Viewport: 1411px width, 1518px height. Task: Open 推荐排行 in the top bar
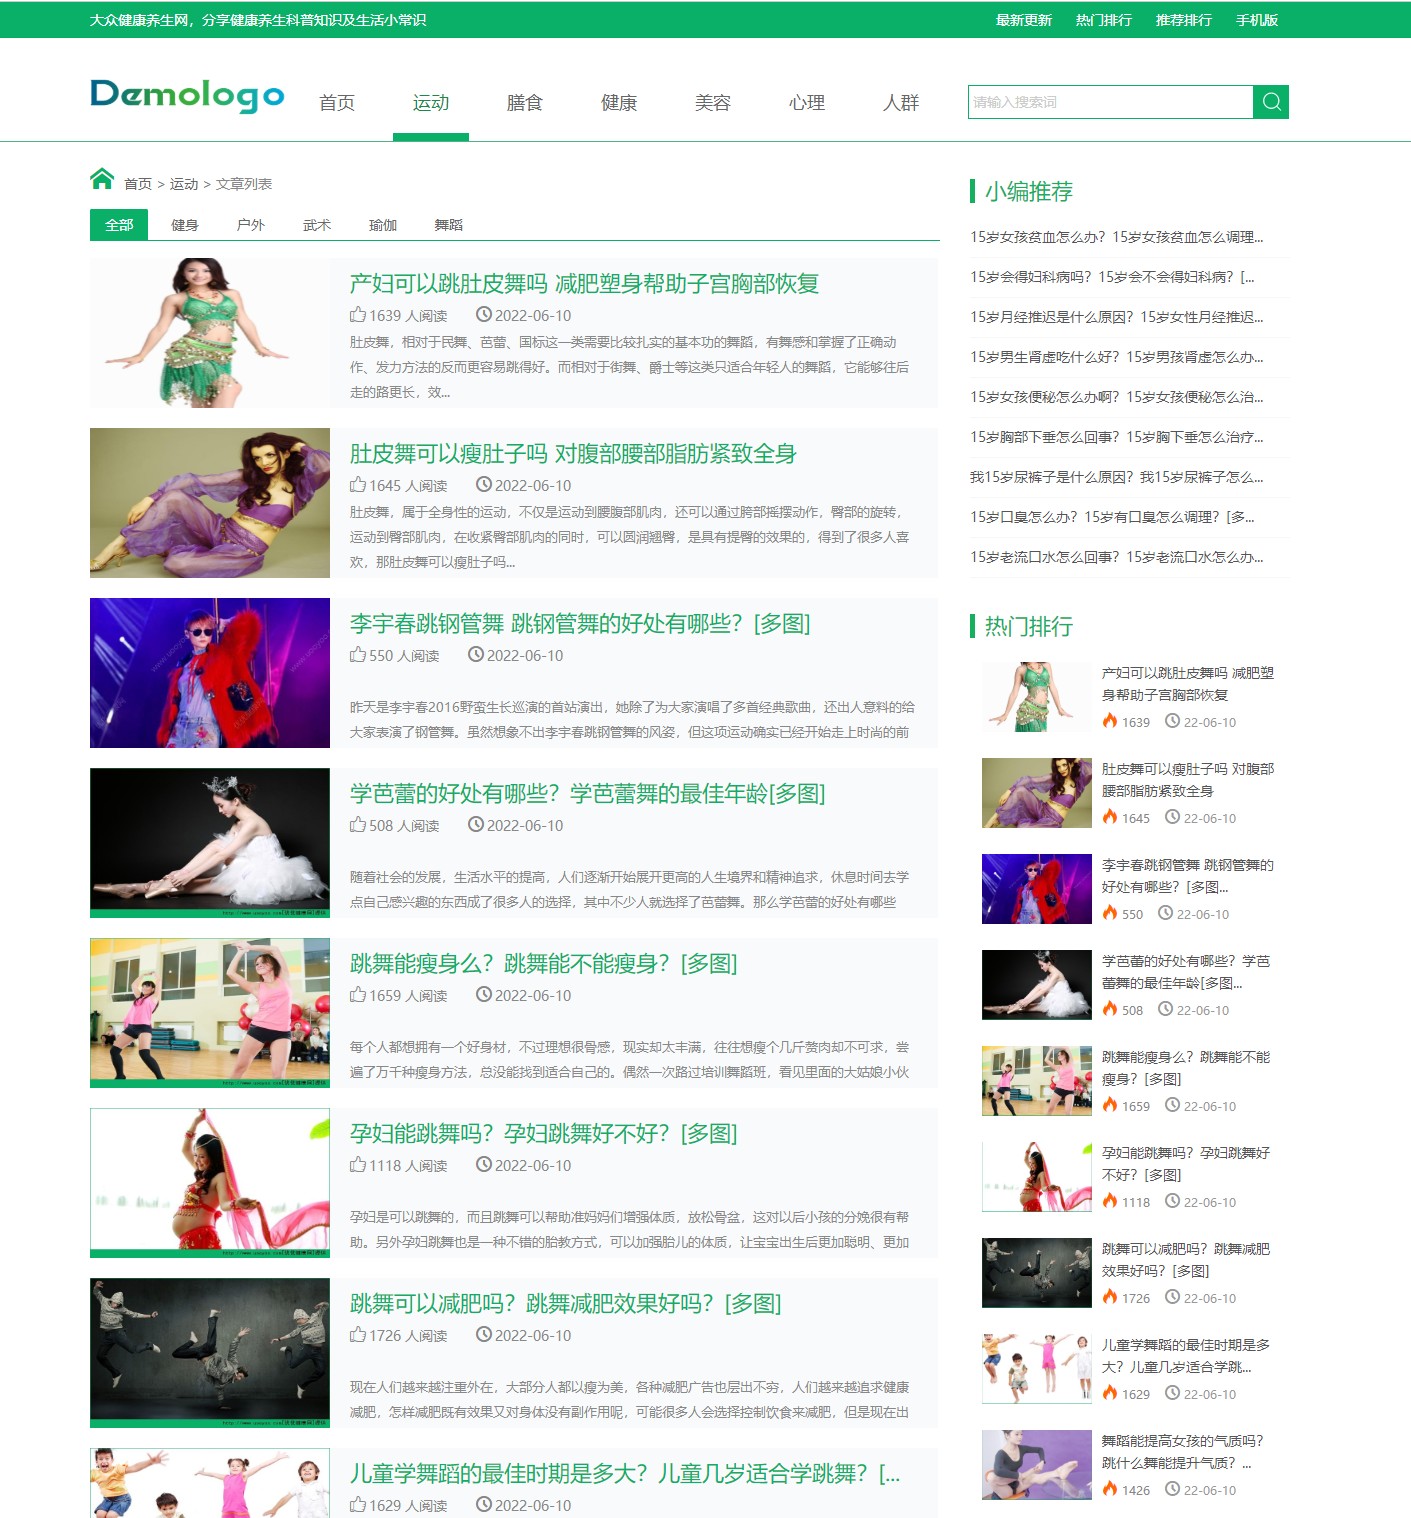(x=1184, y=20)
